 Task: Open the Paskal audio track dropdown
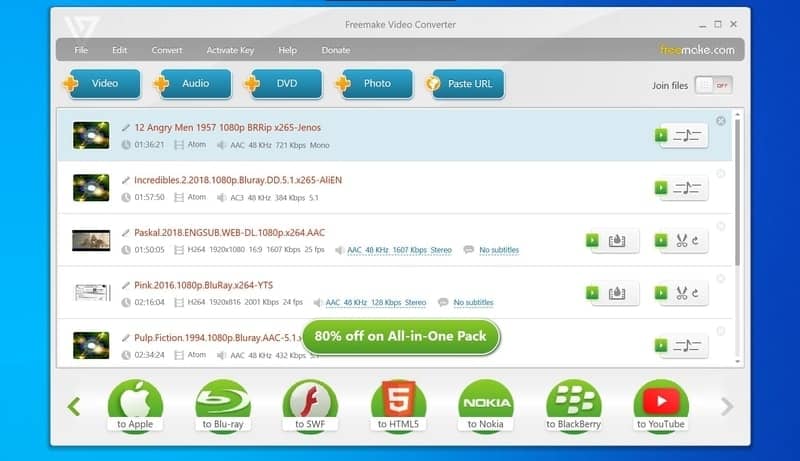399,250
